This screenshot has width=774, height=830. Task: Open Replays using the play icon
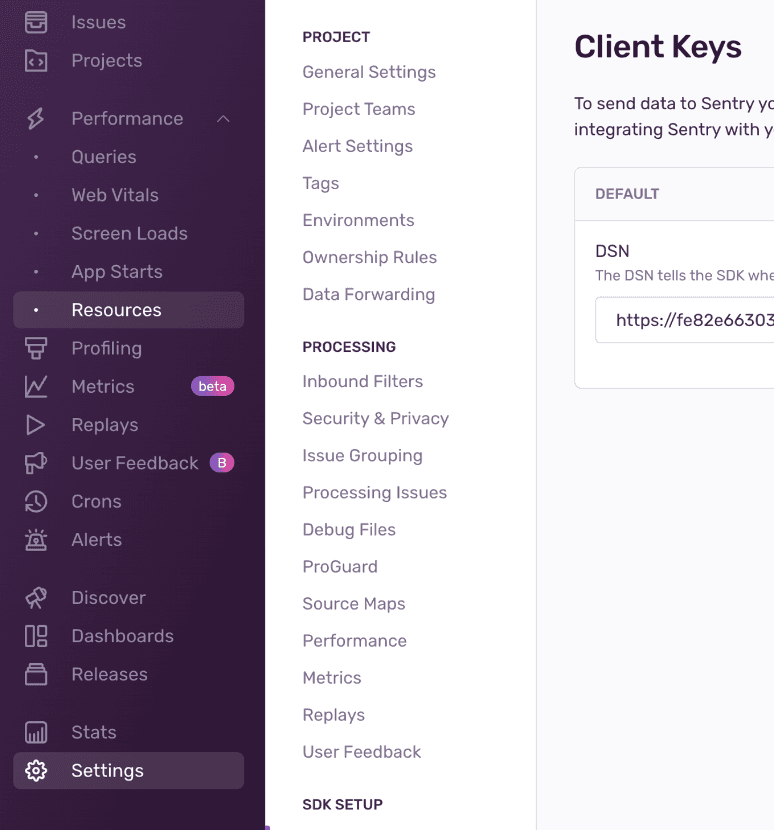[x=36, y=425]
